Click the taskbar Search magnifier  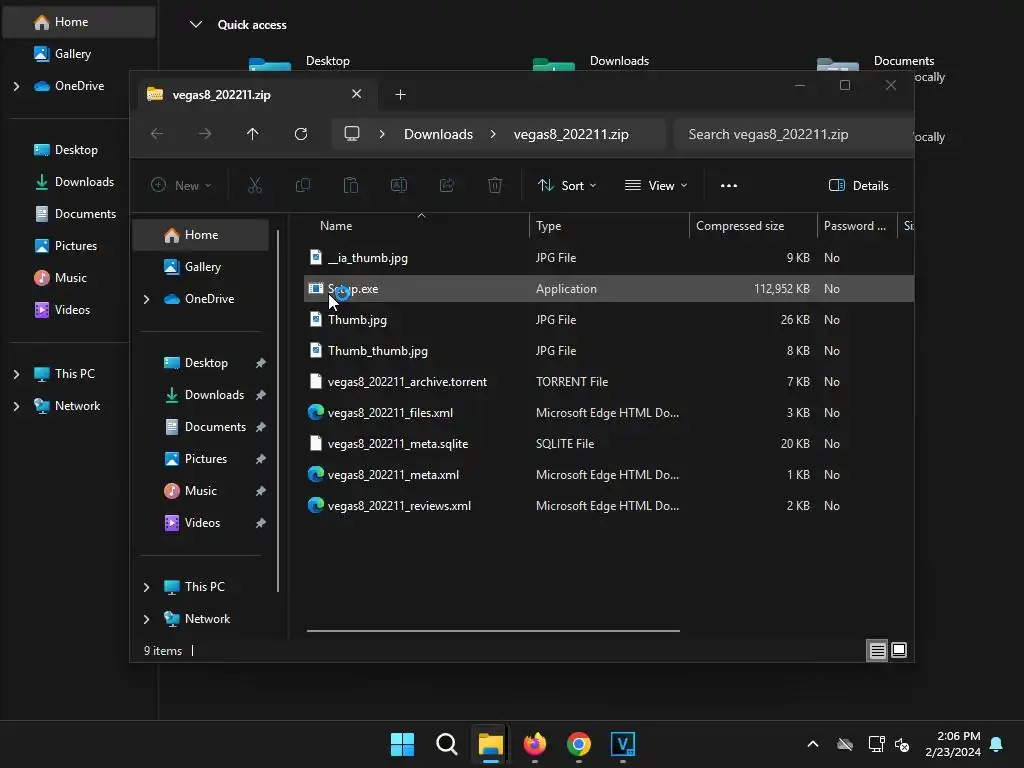447,744
